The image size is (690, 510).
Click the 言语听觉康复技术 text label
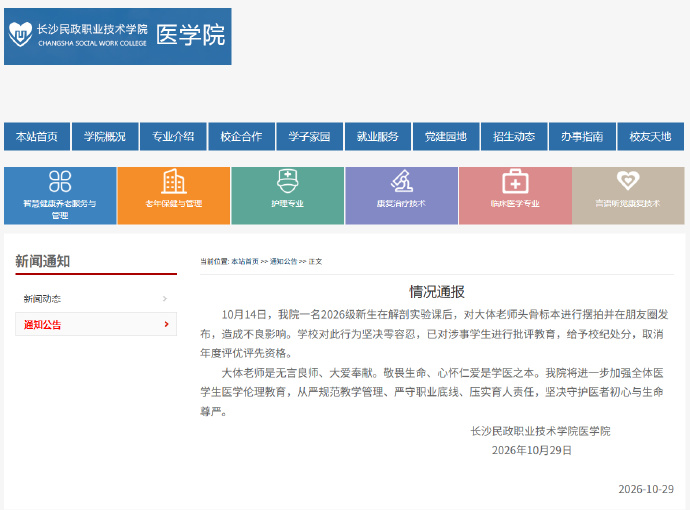[628, 204]
